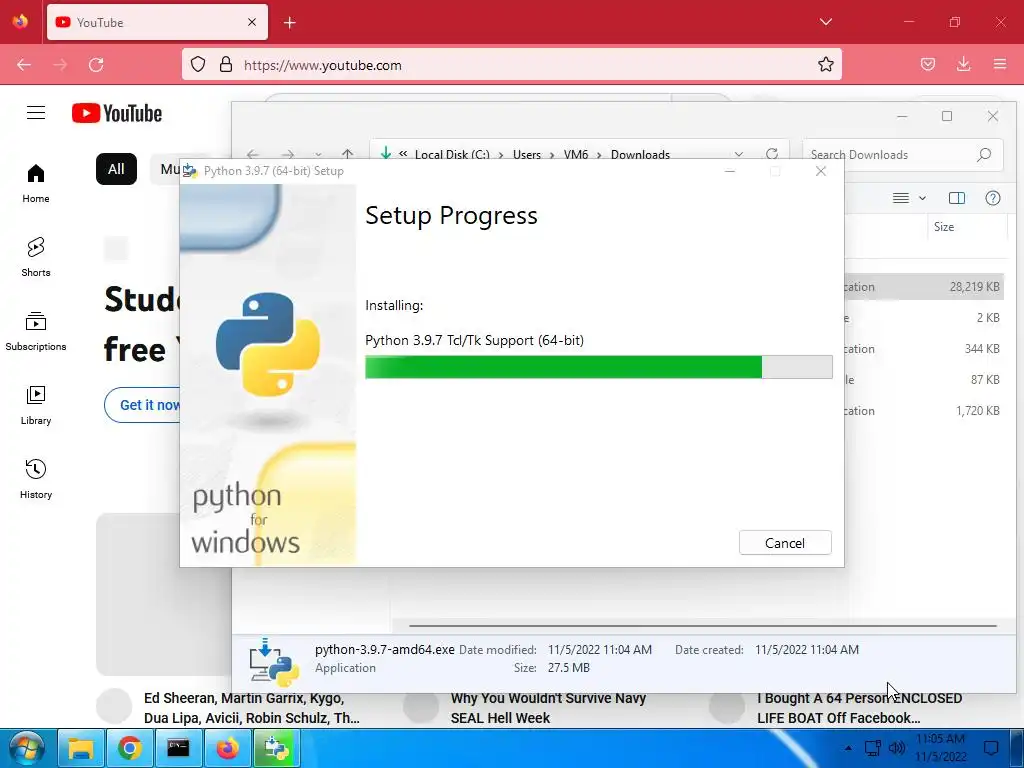
Task: Close the YouTube tab
Action: pos(252,22)
